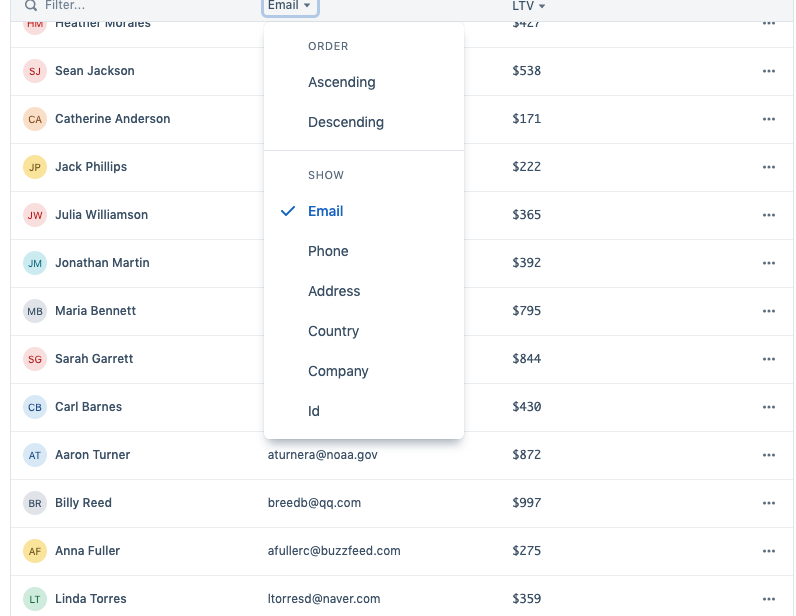Show Id in the column

[364, 411]
